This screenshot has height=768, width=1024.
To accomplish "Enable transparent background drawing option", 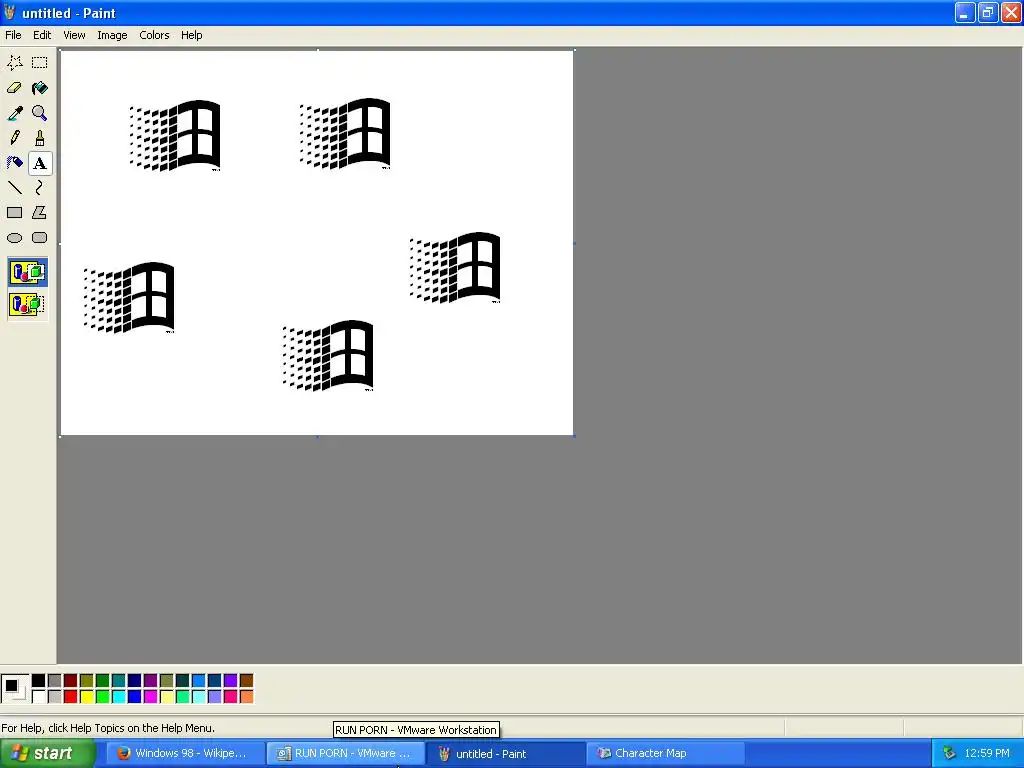I will [27, 304].
